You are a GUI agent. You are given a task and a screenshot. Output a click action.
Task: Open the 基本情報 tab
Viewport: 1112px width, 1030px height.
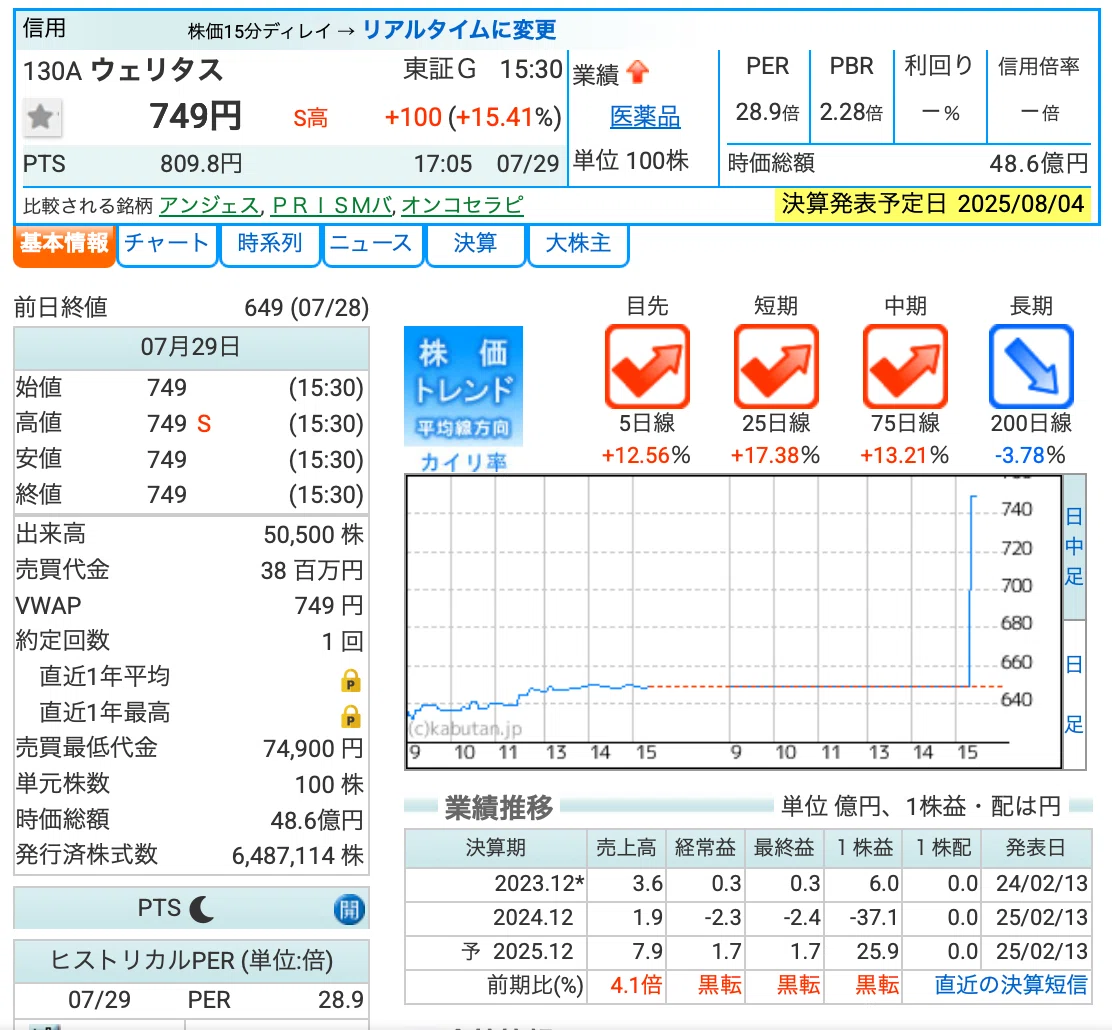tap(65, 245)
